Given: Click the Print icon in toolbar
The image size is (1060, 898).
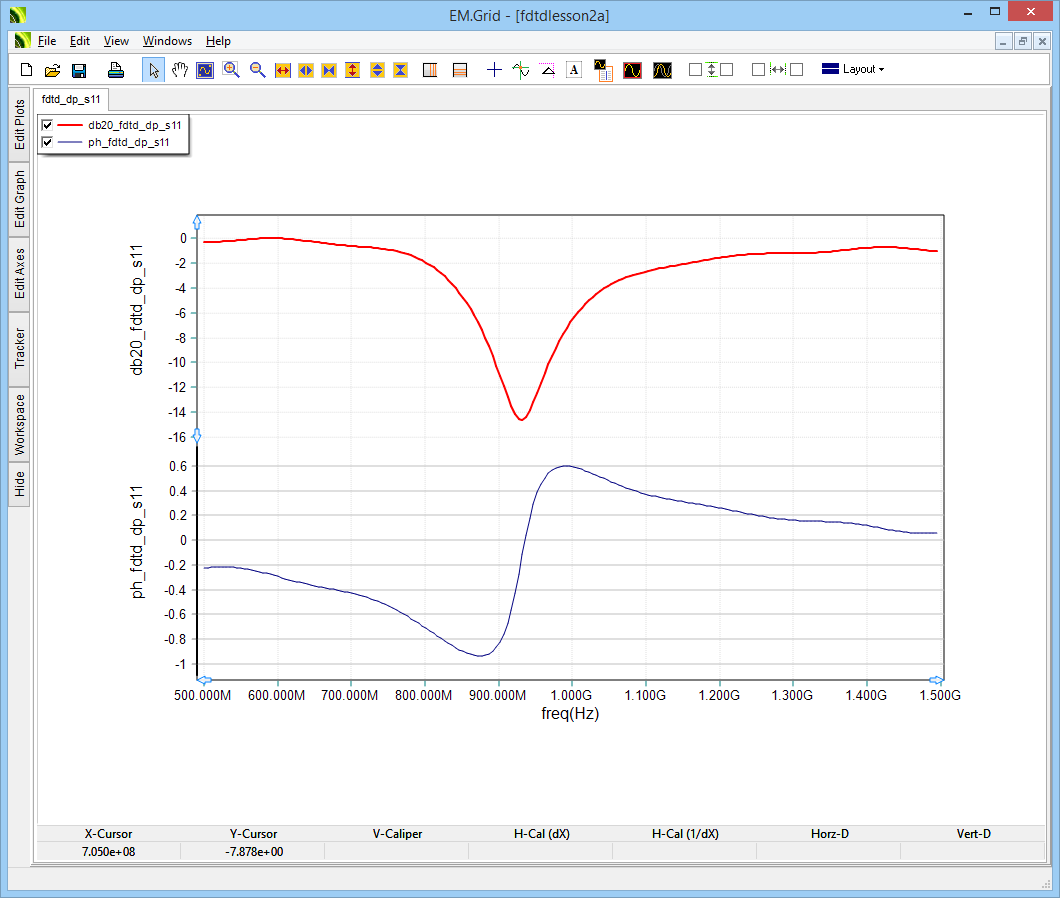Looking at the screenshot, I should click(116, 70).
